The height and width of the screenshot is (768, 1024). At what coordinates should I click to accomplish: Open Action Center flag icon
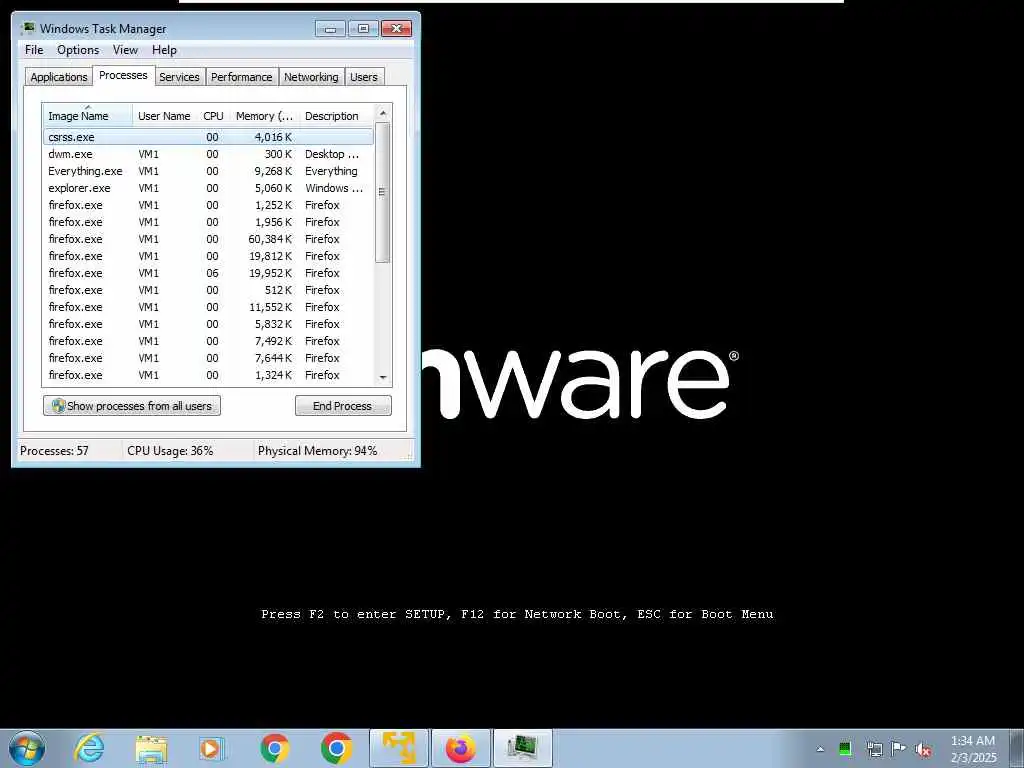(899, 749)
